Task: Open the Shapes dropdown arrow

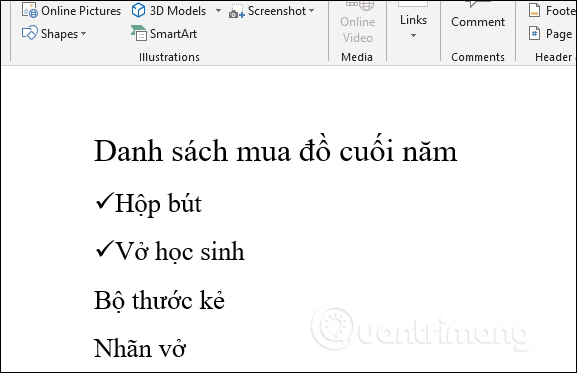Action: coord(84,33)
